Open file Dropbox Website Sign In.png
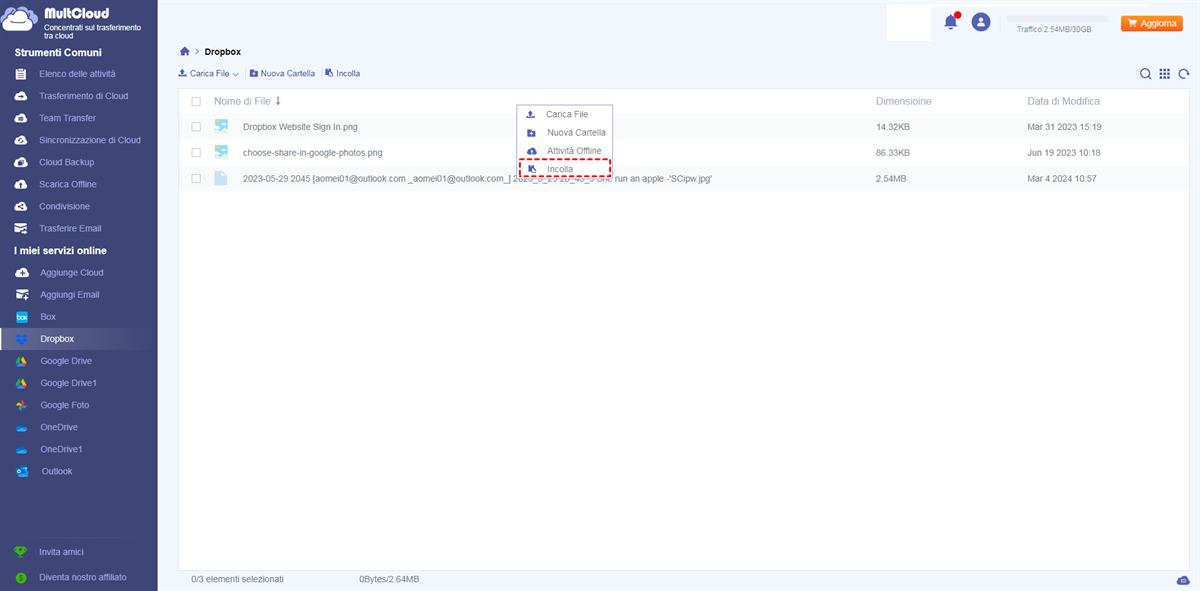Viewport: 1200px width, 591px height. pos(299,127)
